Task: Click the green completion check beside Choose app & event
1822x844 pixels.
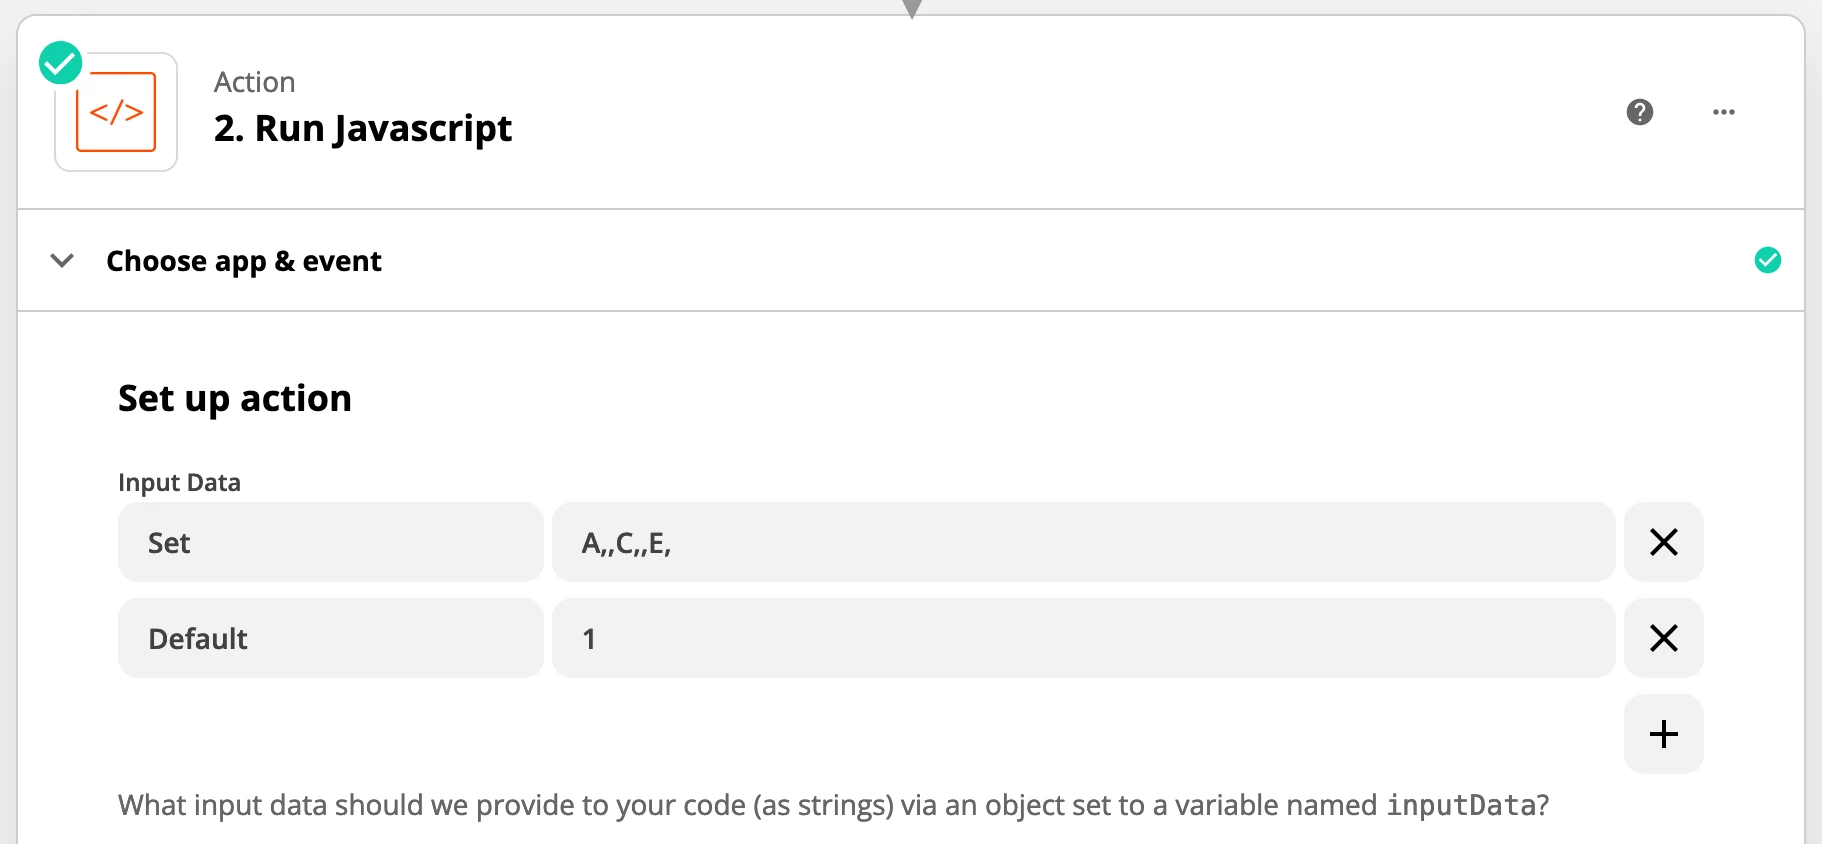Action: (1768, 260)
